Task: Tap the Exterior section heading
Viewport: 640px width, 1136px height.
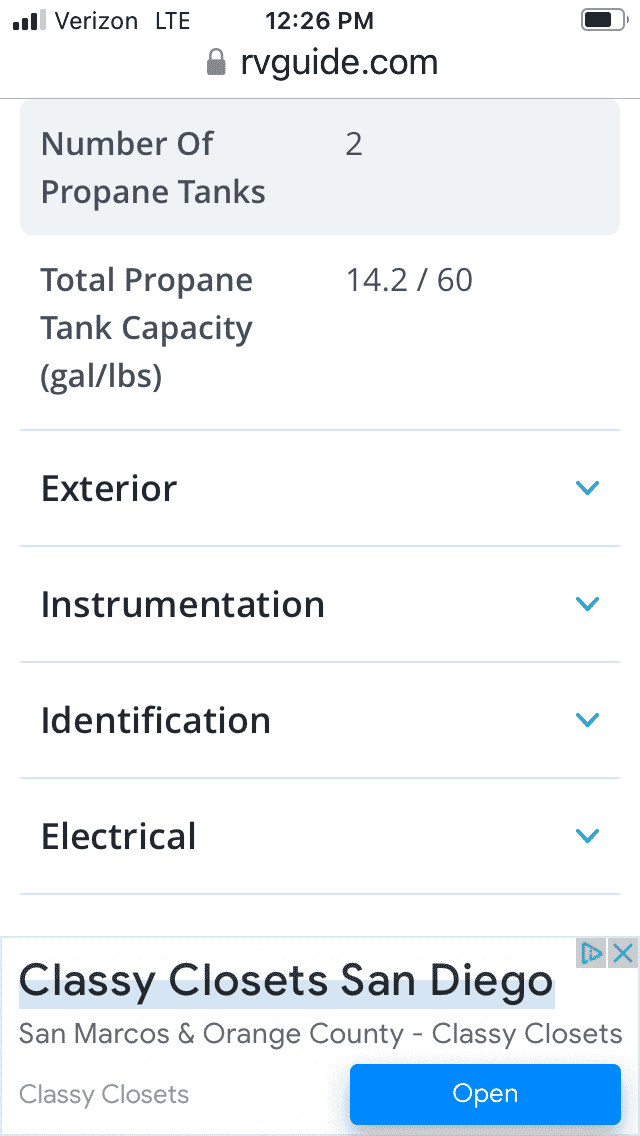Action: 109,488
